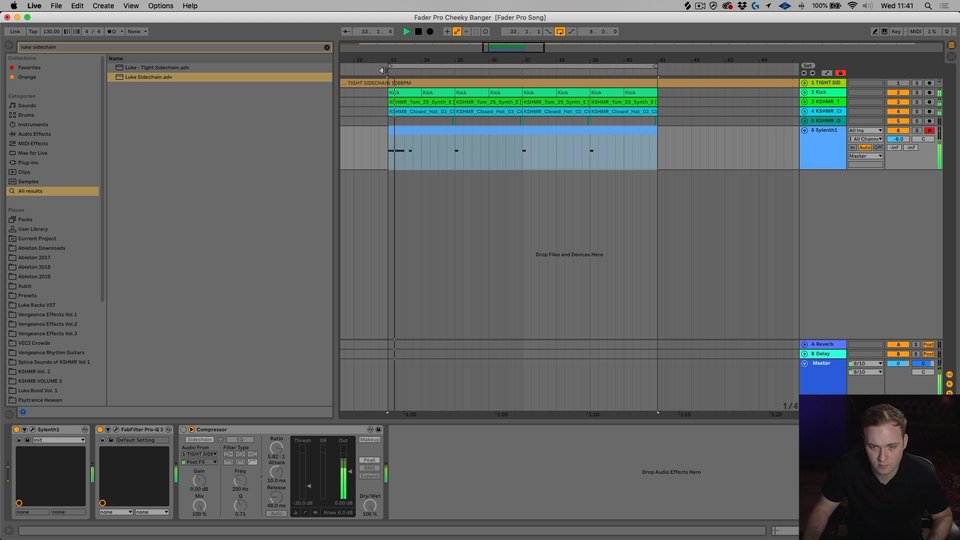This screenshot has height=540, width=960.
Task: Toggle the Sylenth1 device activator
Action: [x=17, y=430]
